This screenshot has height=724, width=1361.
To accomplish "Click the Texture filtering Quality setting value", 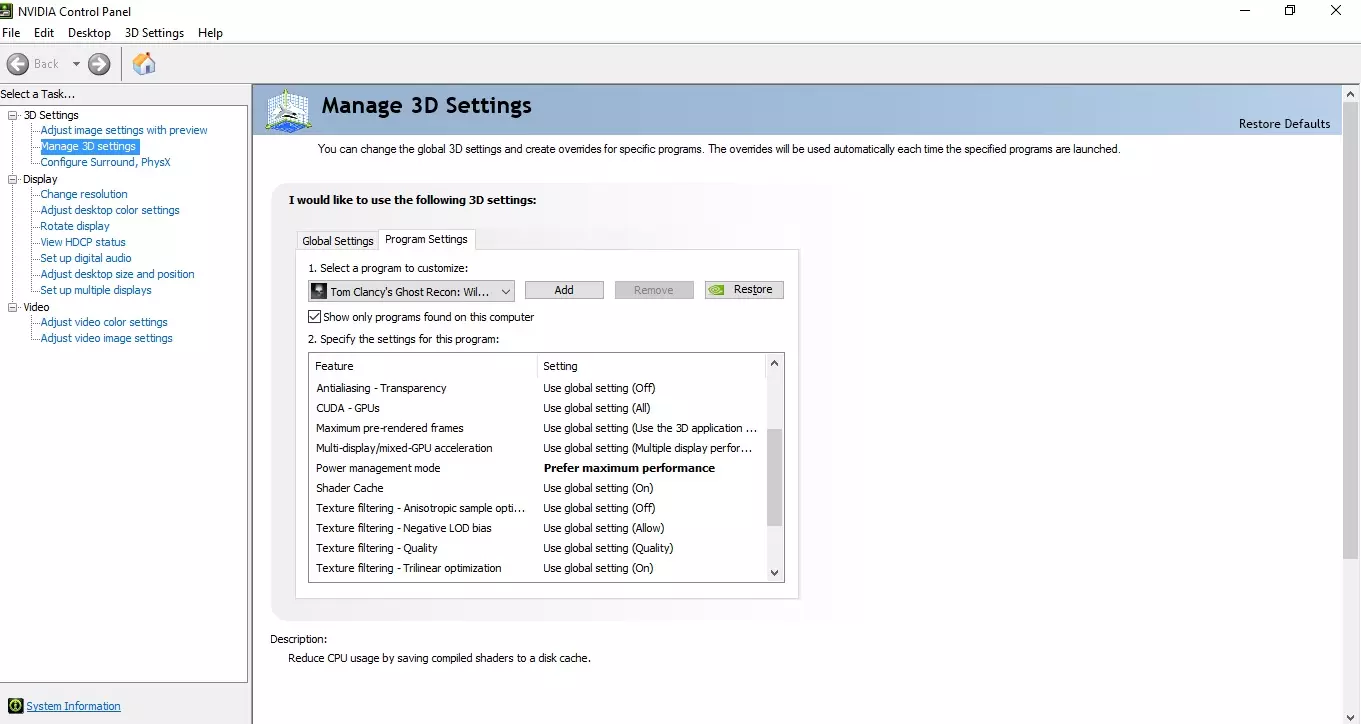I will [x=608, y=548].
